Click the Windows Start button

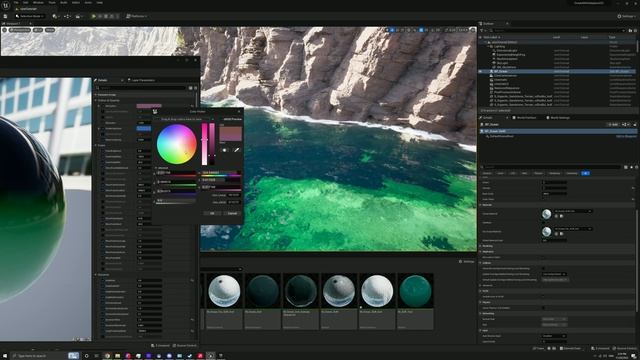(5, 356)
